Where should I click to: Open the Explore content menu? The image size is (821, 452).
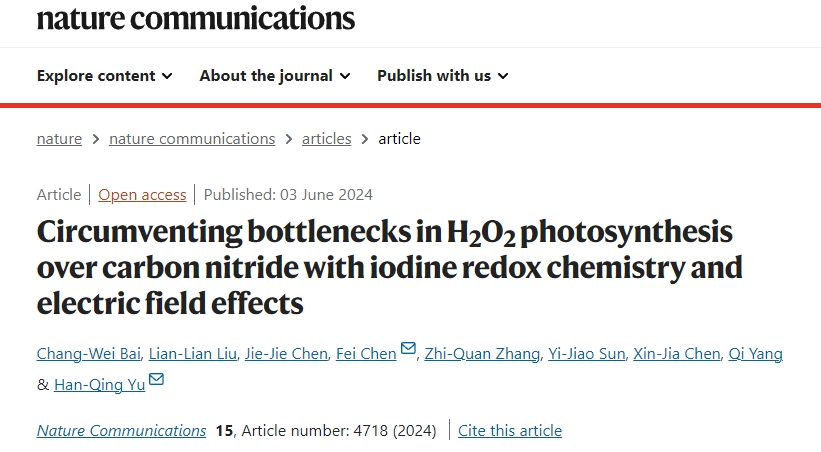click(x=104, y=76)
